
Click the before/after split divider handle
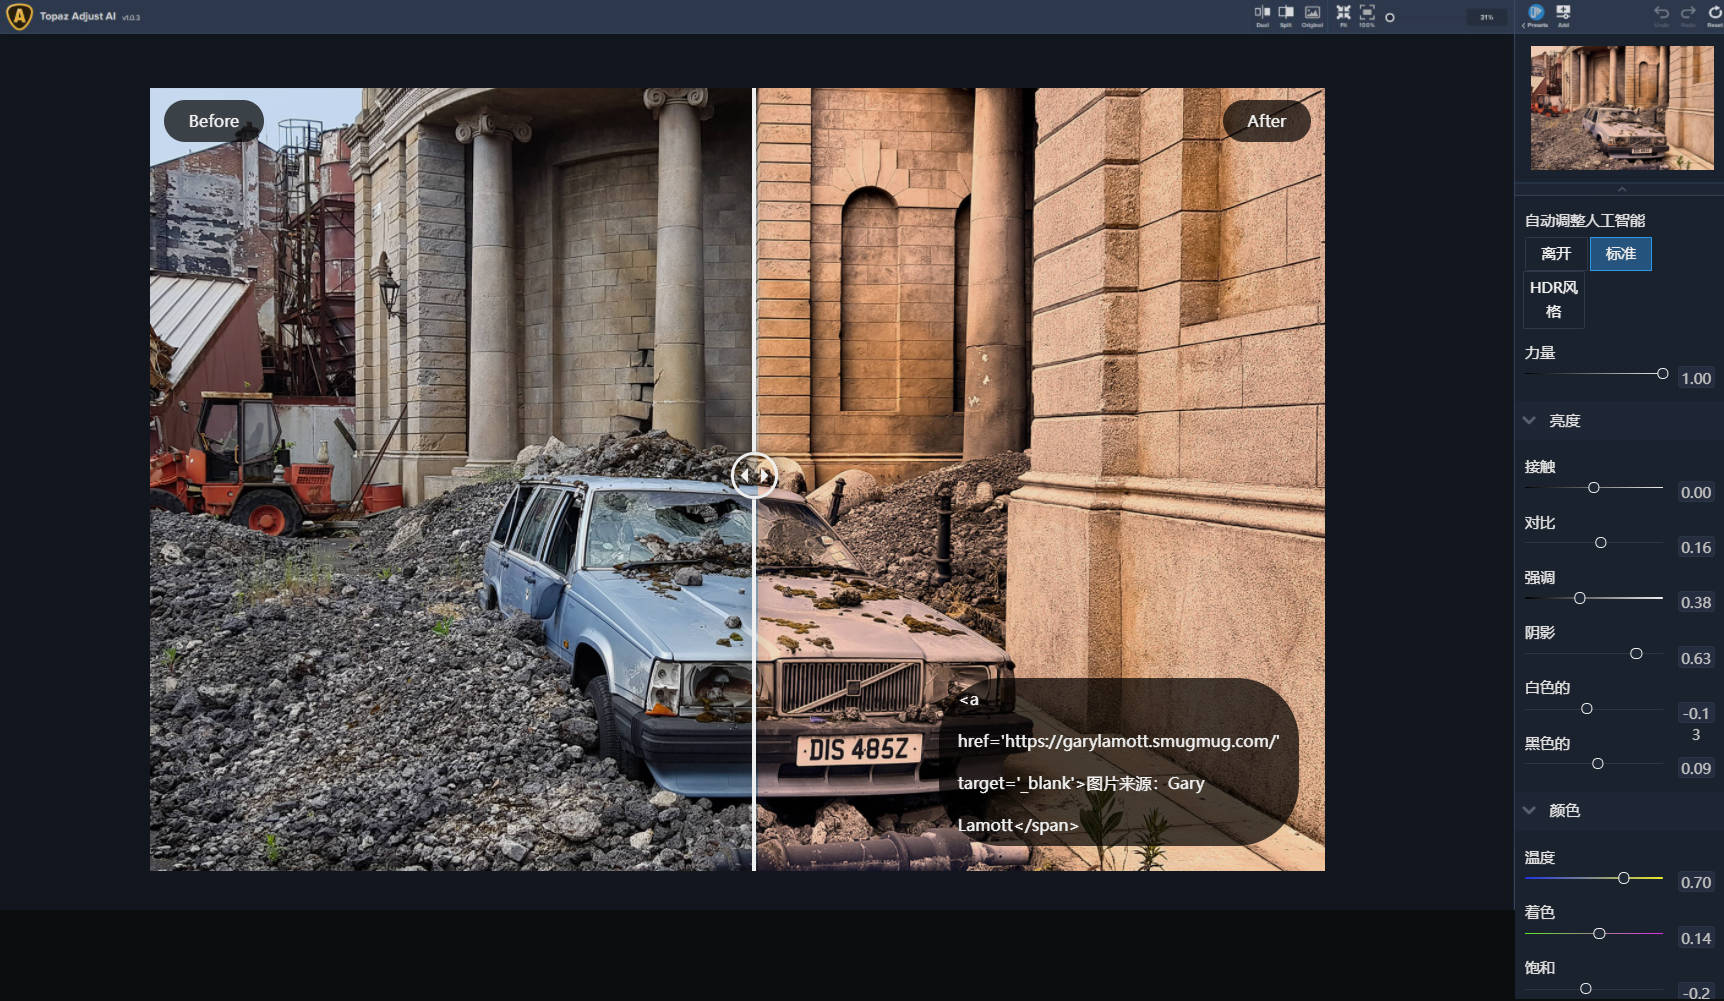click(754, 476)
